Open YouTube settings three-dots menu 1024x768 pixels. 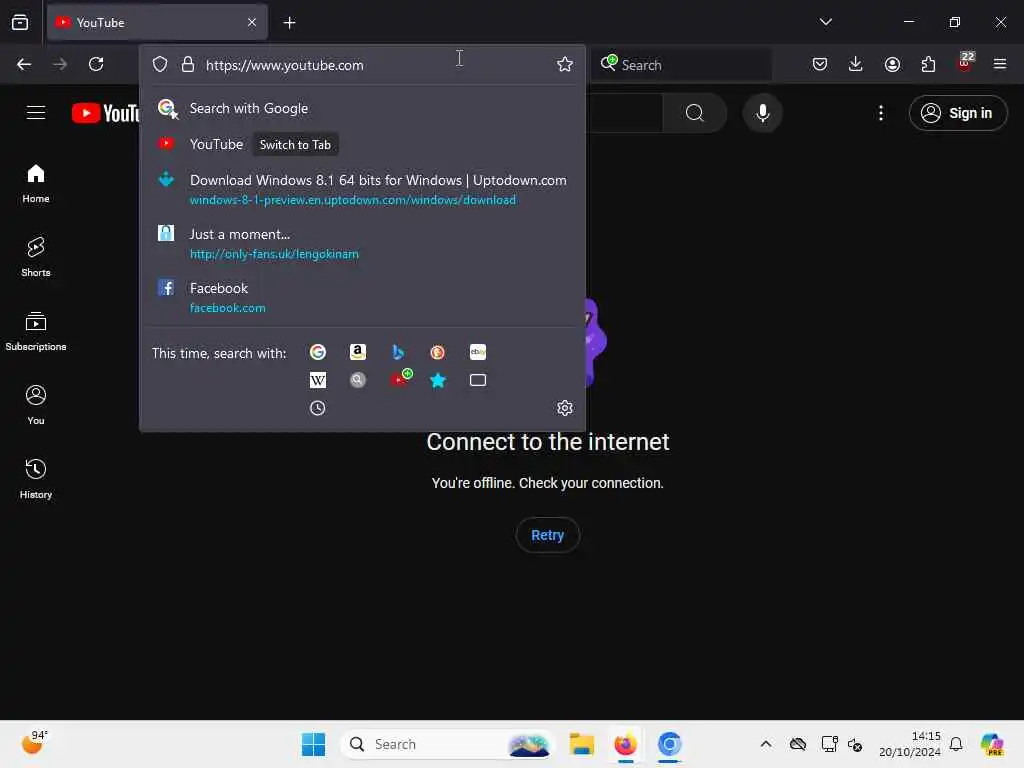[881, 113]
